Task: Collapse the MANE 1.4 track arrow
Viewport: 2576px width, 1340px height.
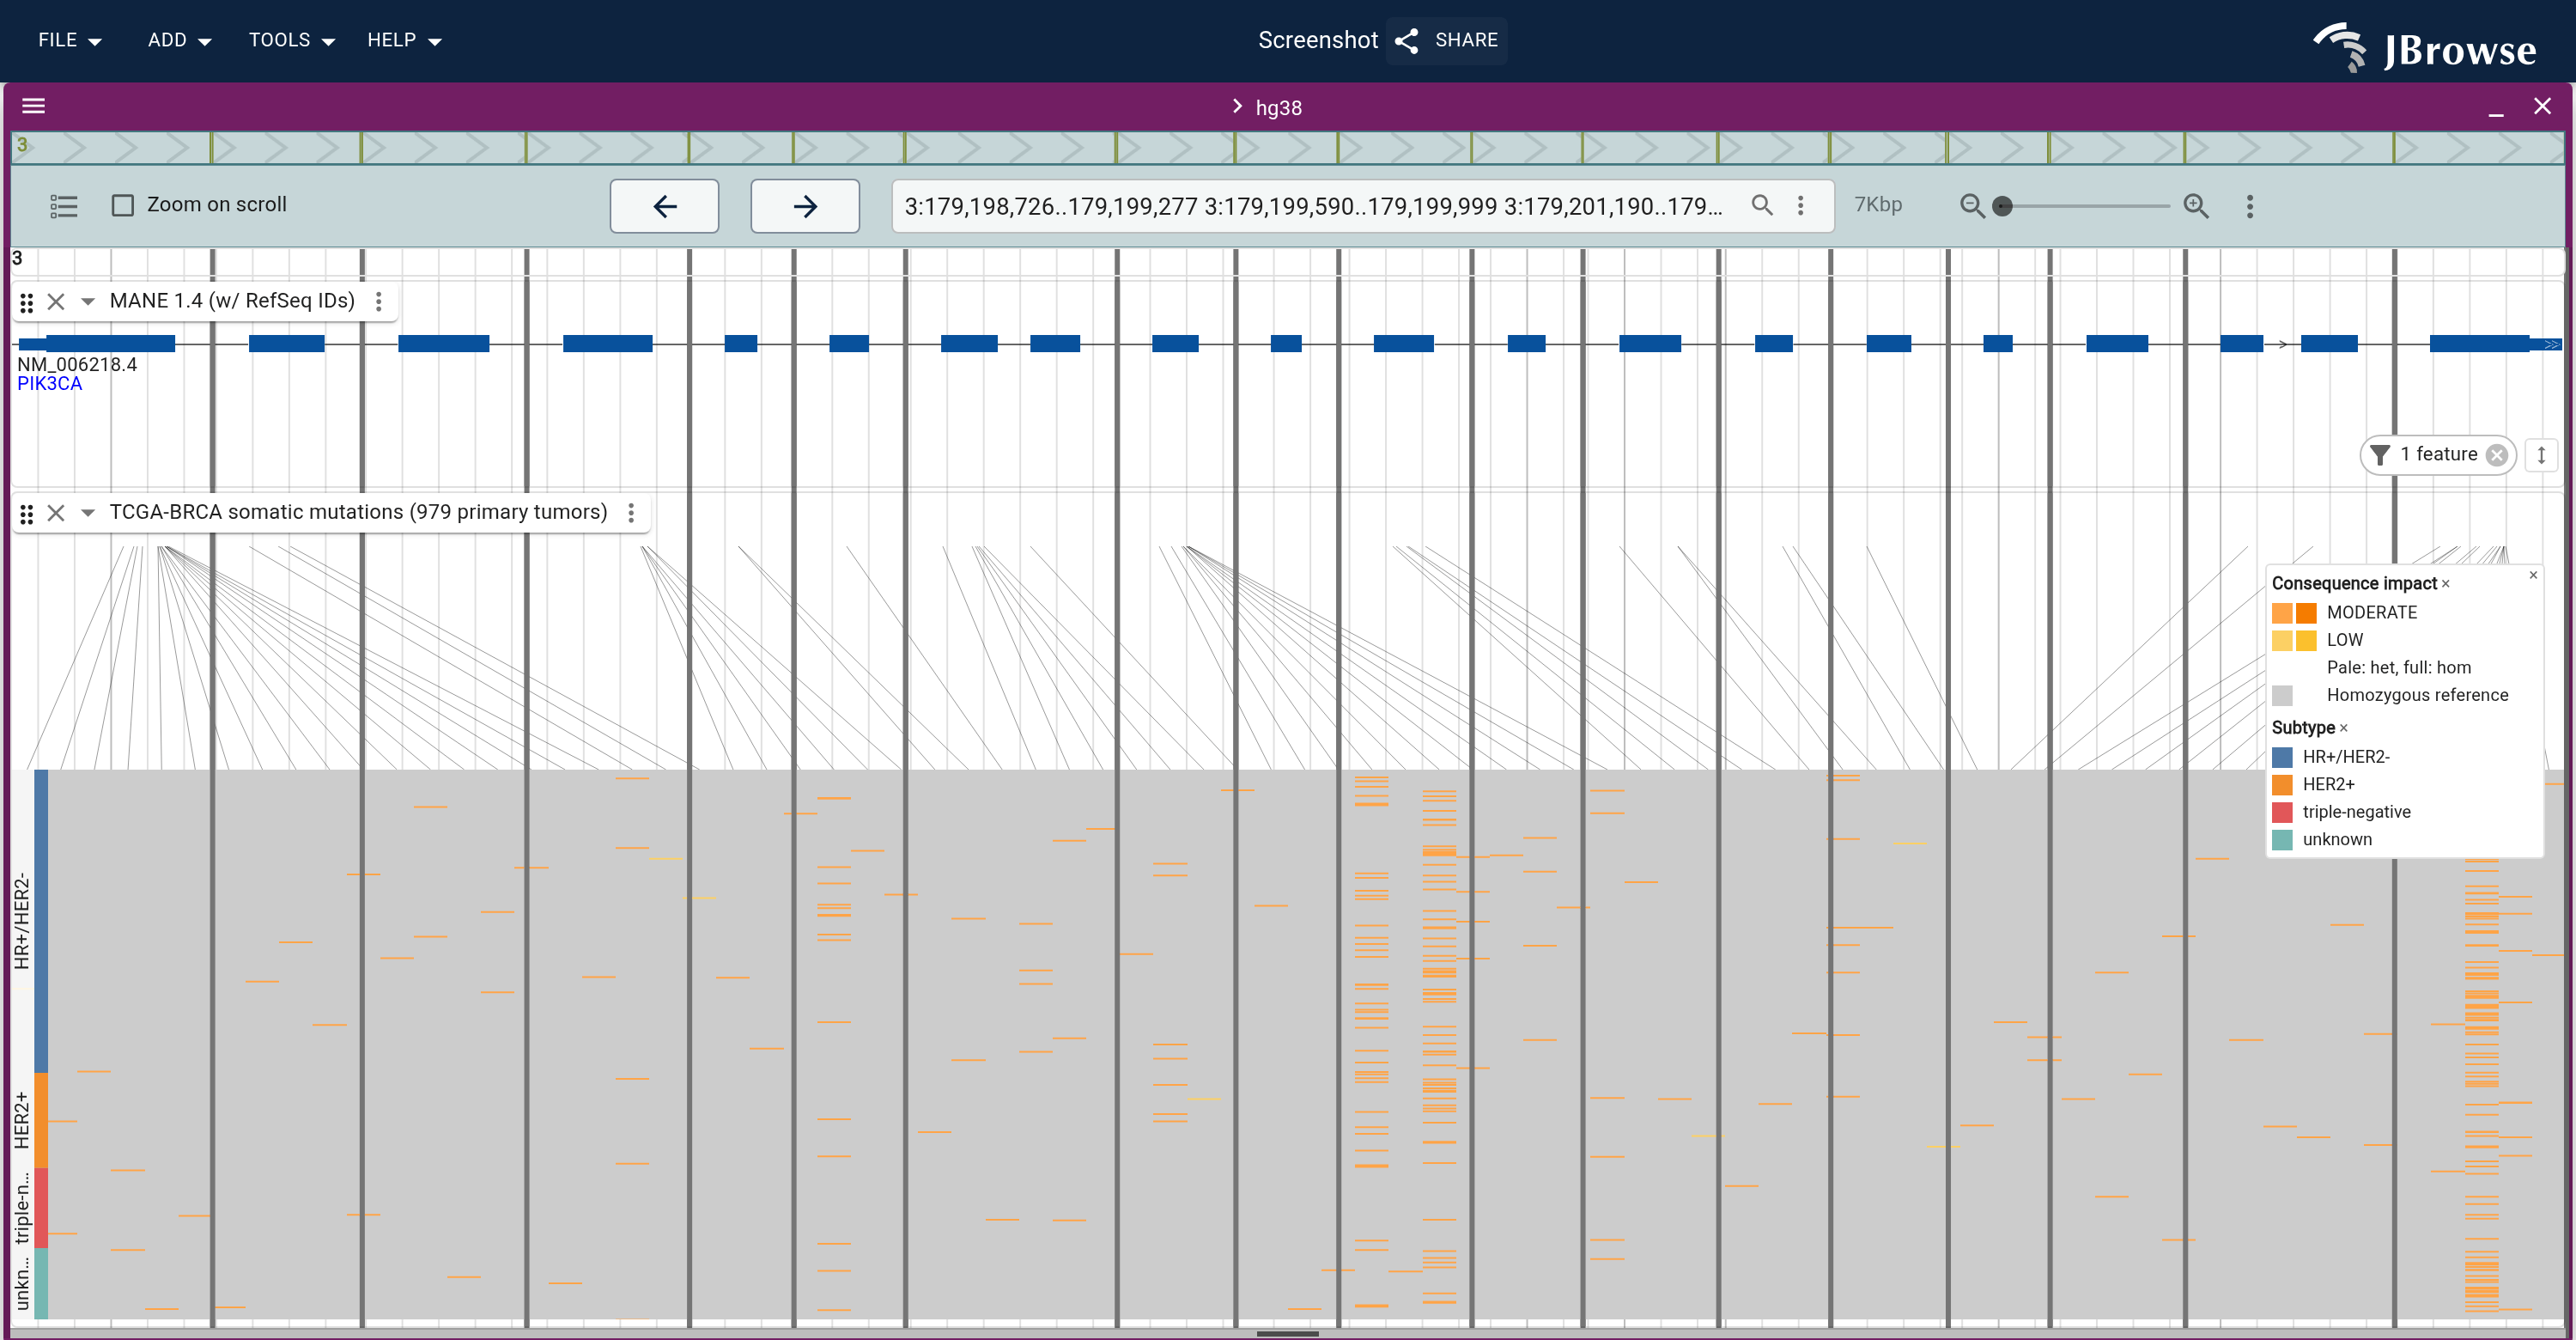Action: pos(88,302)
